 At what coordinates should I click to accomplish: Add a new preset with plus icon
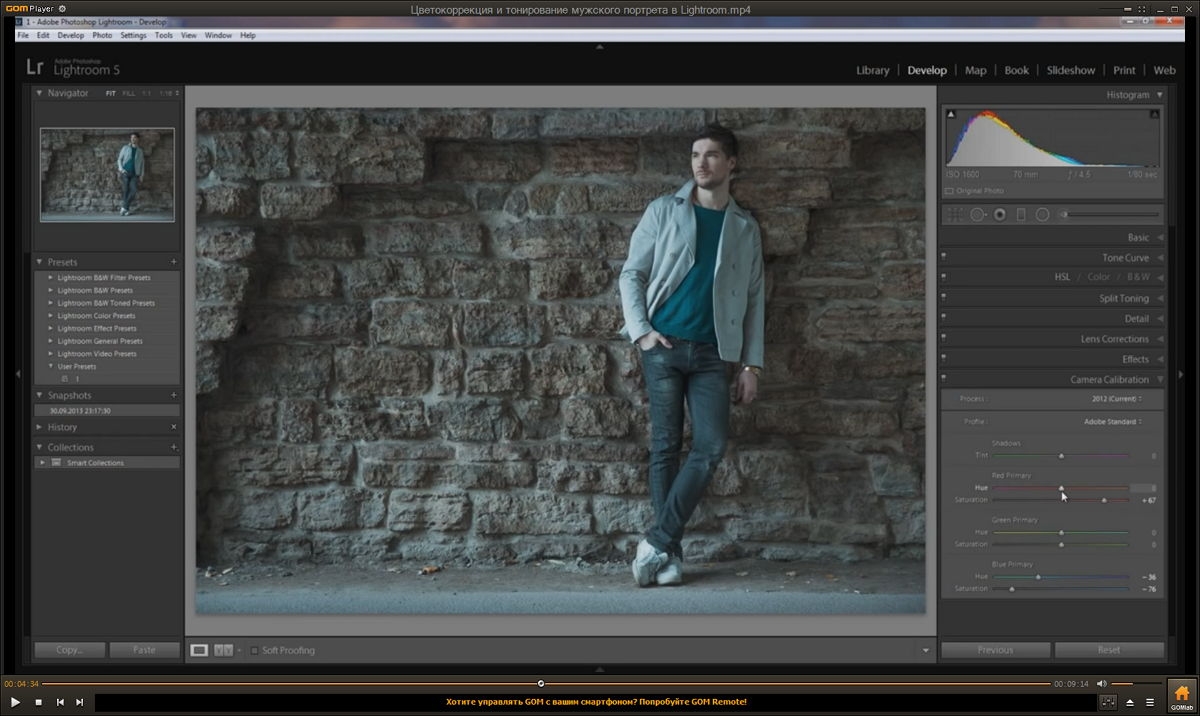pyautogui.click(x=174, y=262)
